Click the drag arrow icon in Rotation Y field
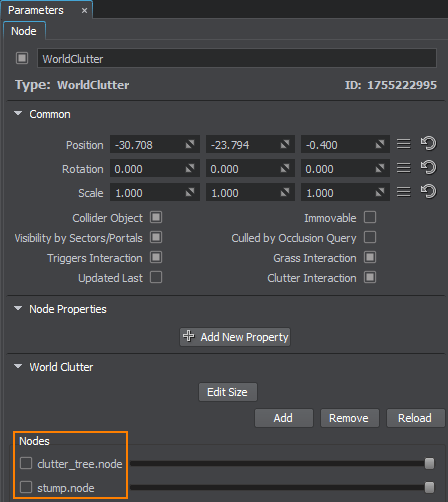 coord(285,169)
